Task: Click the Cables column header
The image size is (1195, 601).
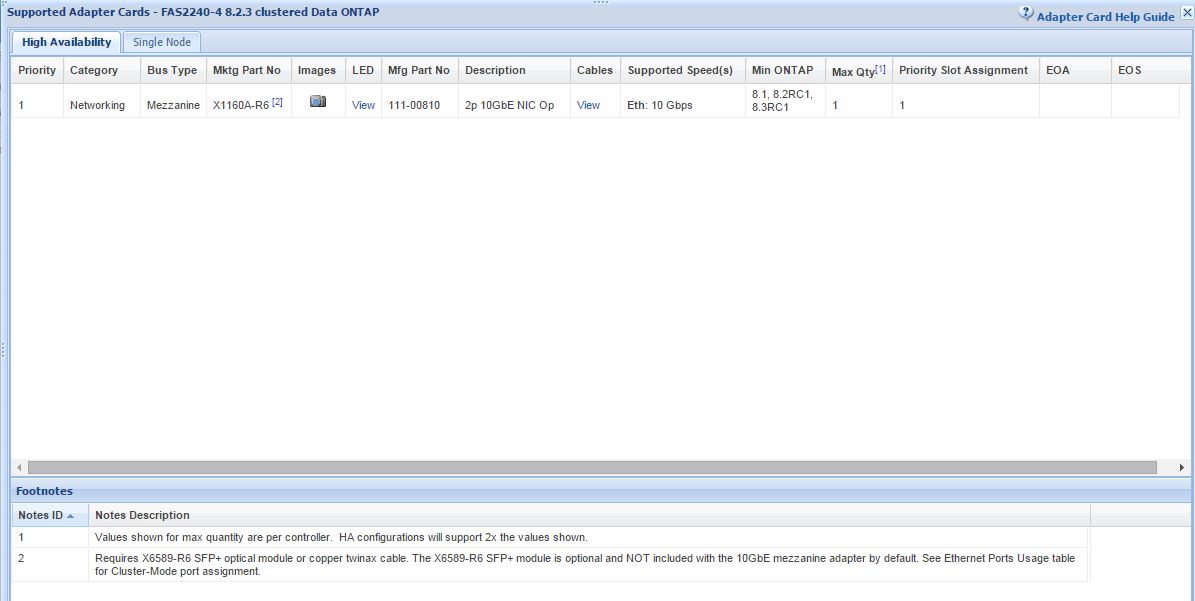Action: tap(595, 70)
